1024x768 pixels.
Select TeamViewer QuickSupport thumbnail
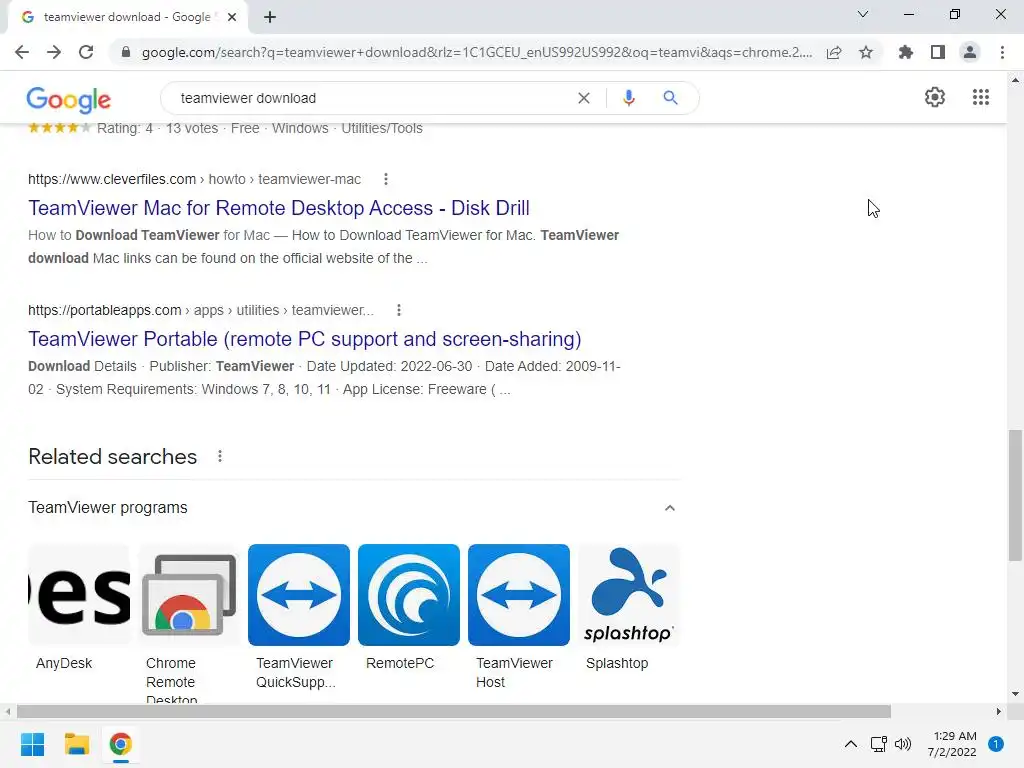point(299,595)
